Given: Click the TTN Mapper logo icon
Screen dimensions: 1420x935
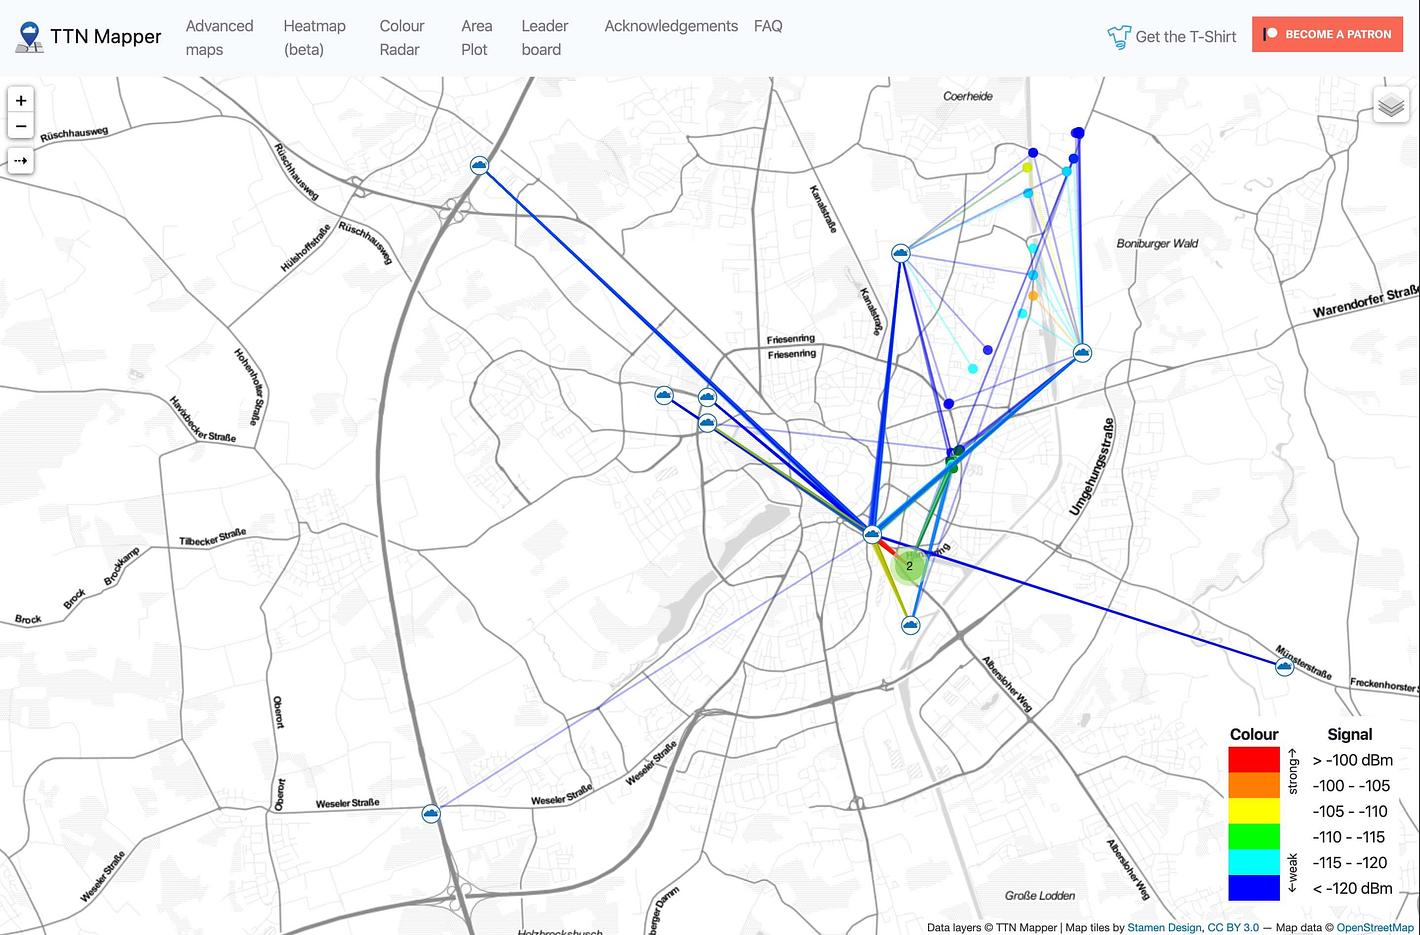Looking at the screenshot, I should (x=30, y=37).
